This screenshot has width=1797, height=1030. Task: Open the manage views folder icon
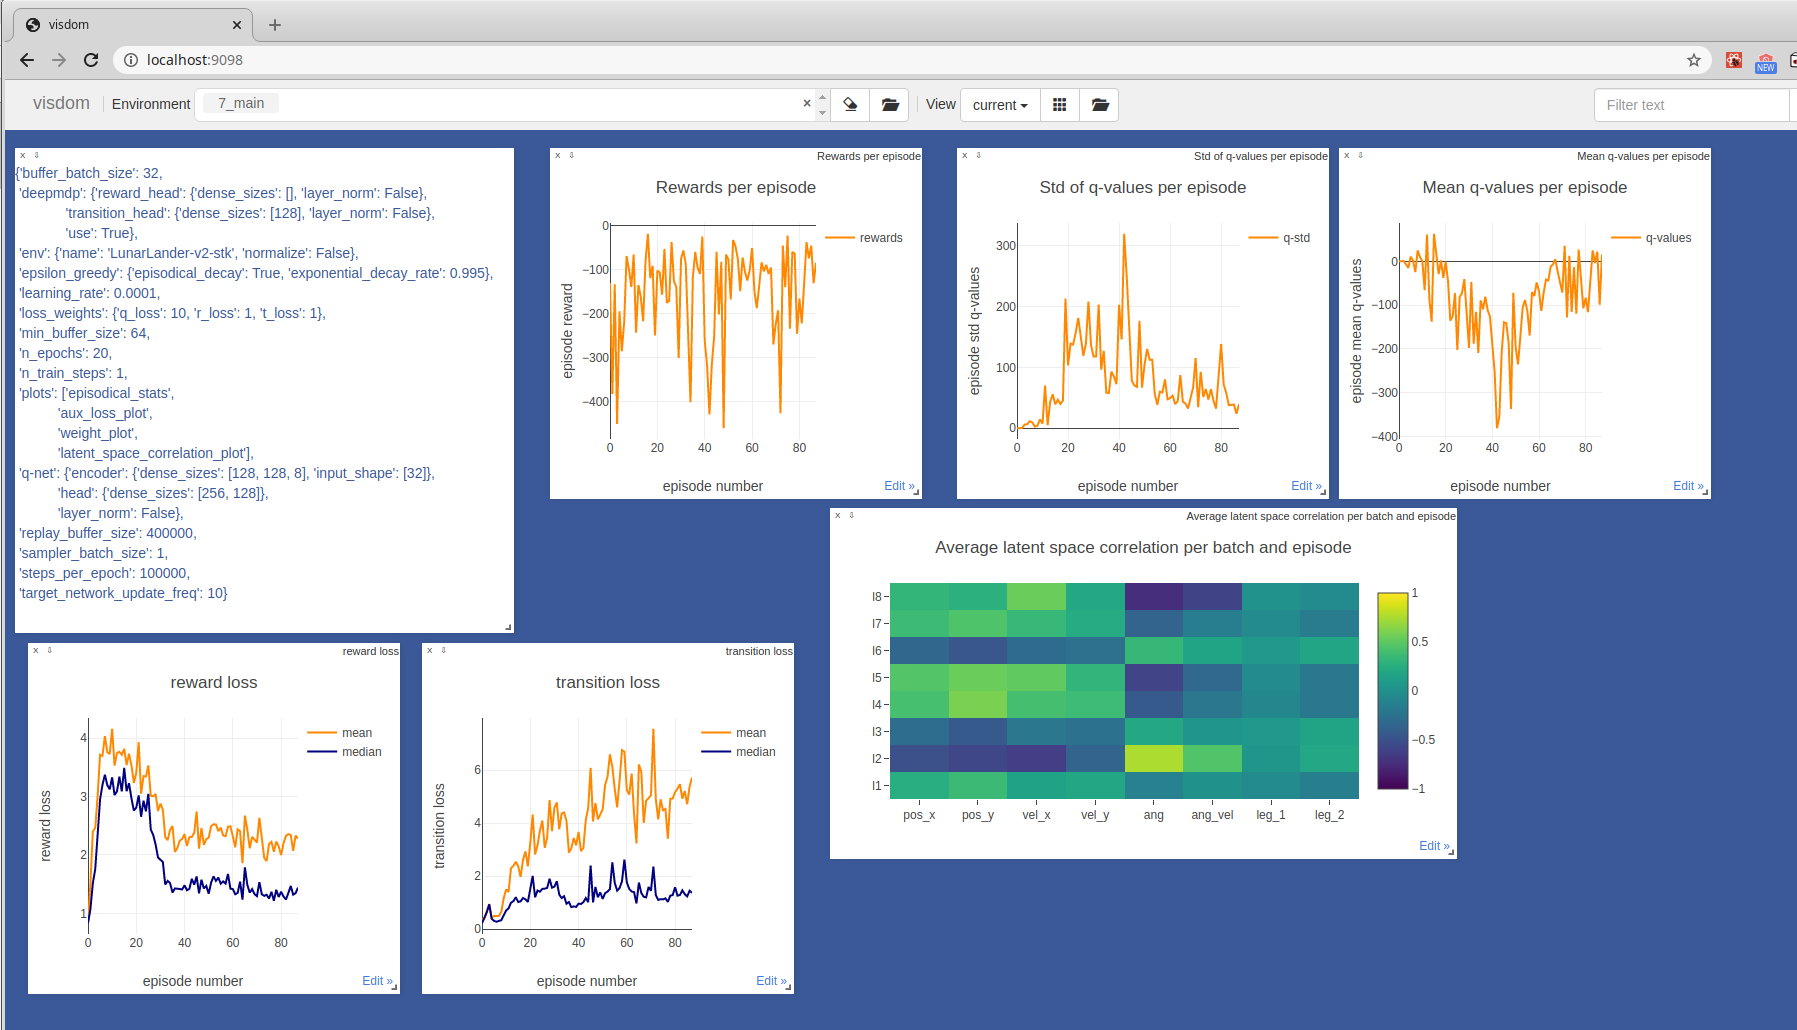point(1100,104)
